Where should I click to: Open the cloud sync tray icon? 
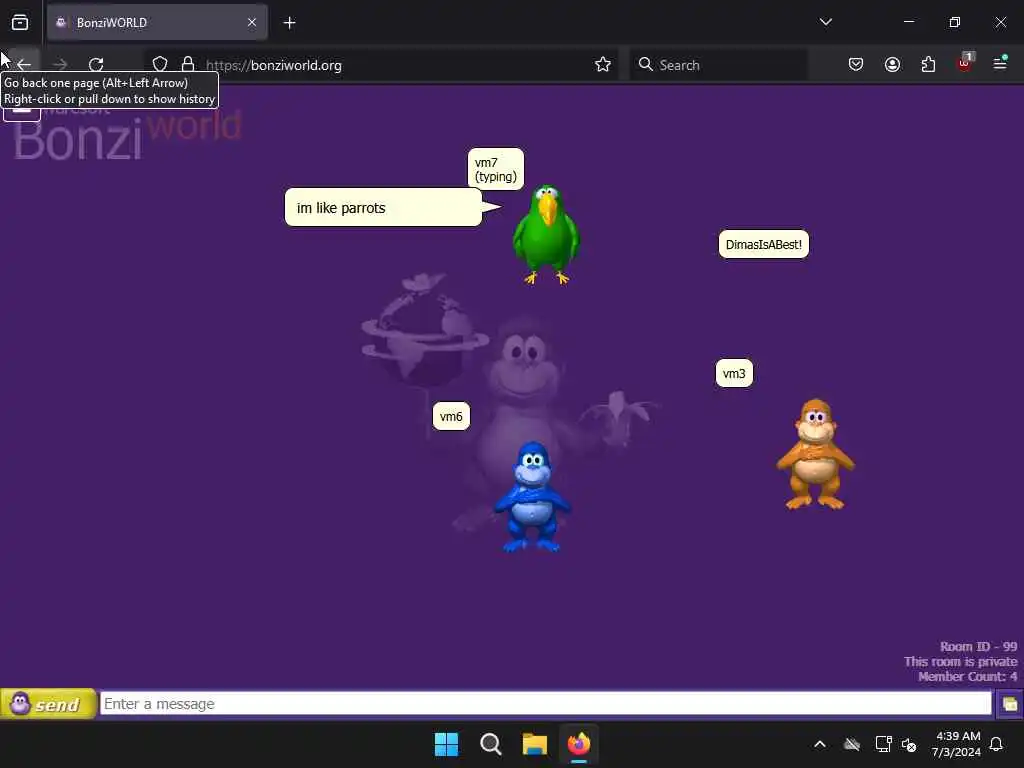tap(852, 744)
